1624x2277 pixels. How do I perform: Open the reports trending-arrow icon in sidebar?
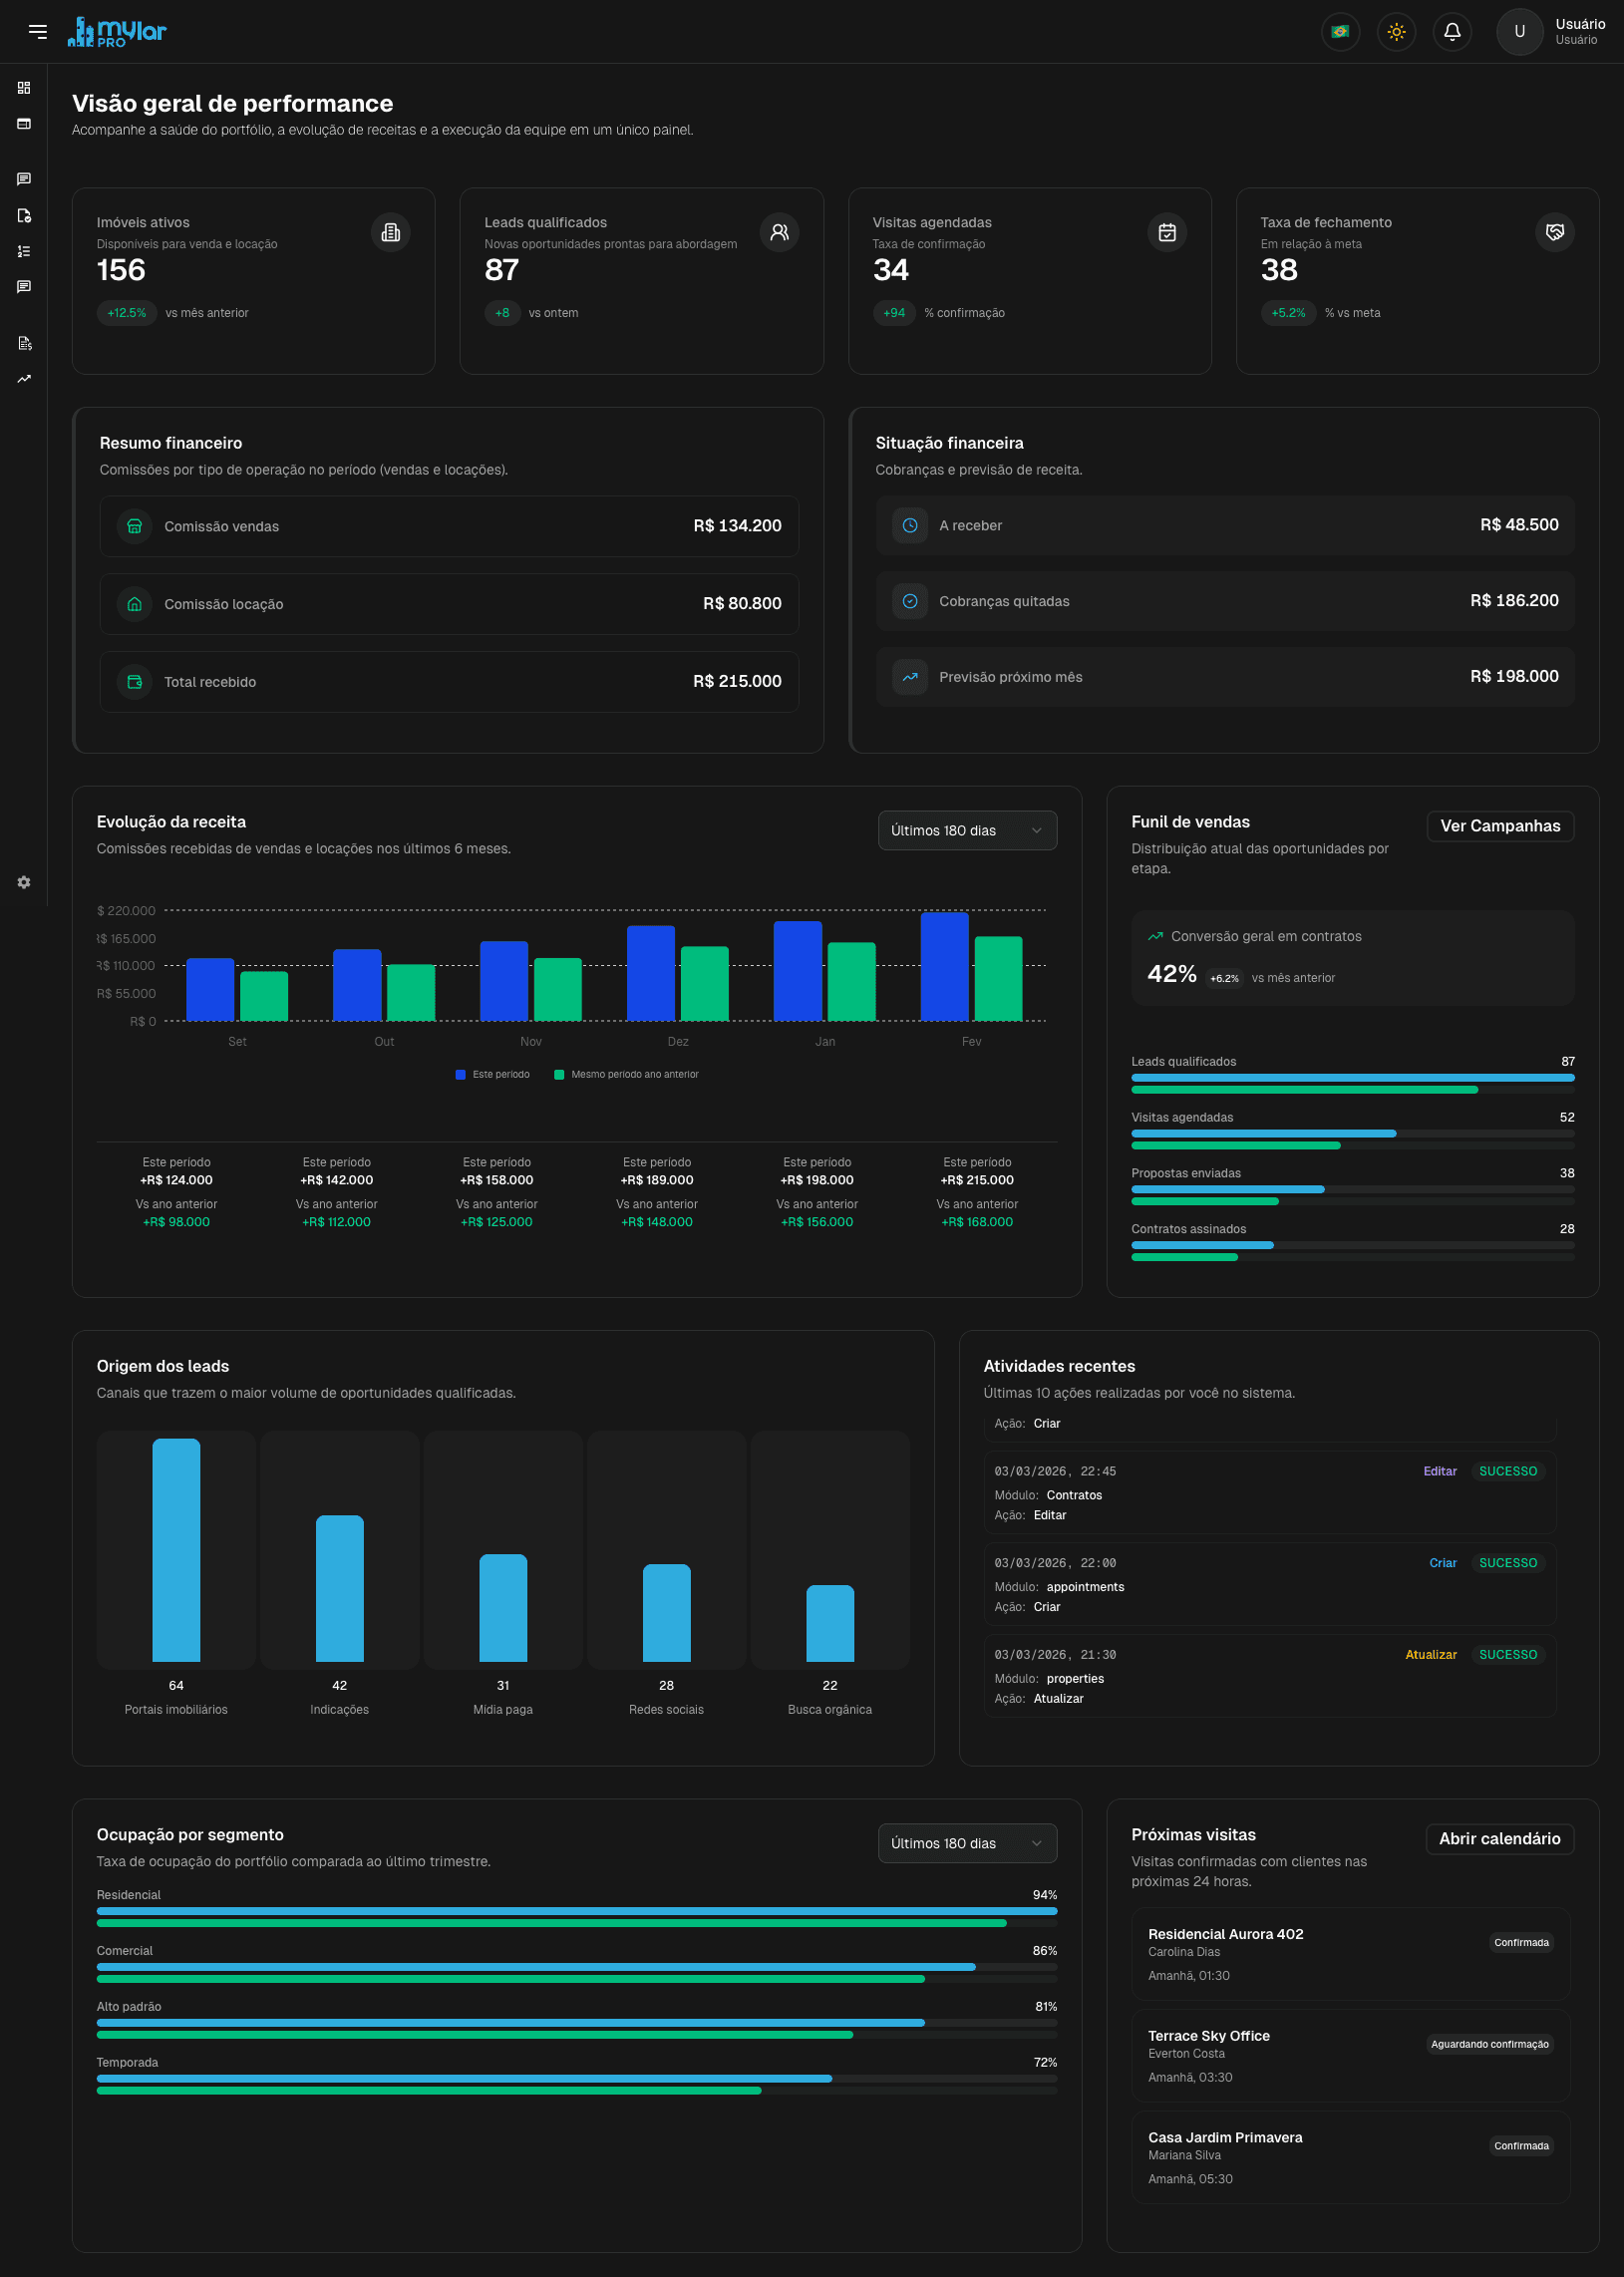[23, 379]
